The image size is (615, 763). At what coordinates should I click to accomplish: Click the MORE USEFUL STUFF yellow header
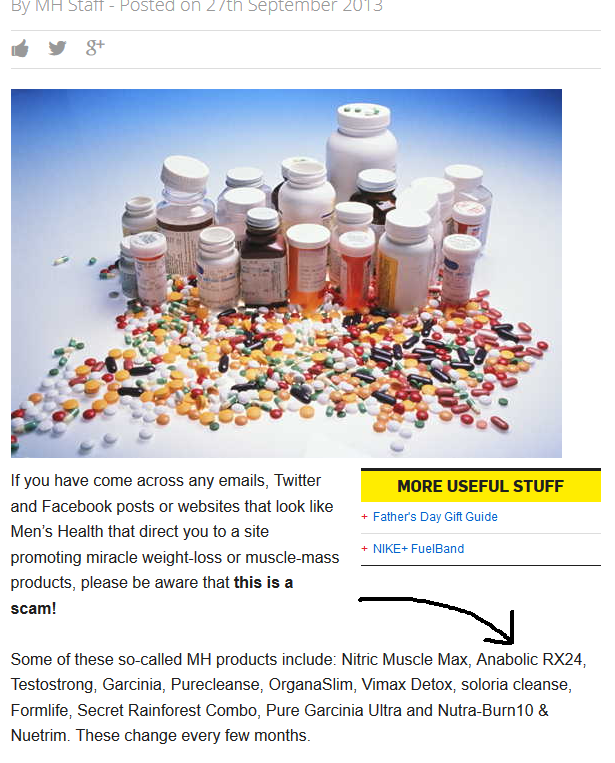[481, 486]
